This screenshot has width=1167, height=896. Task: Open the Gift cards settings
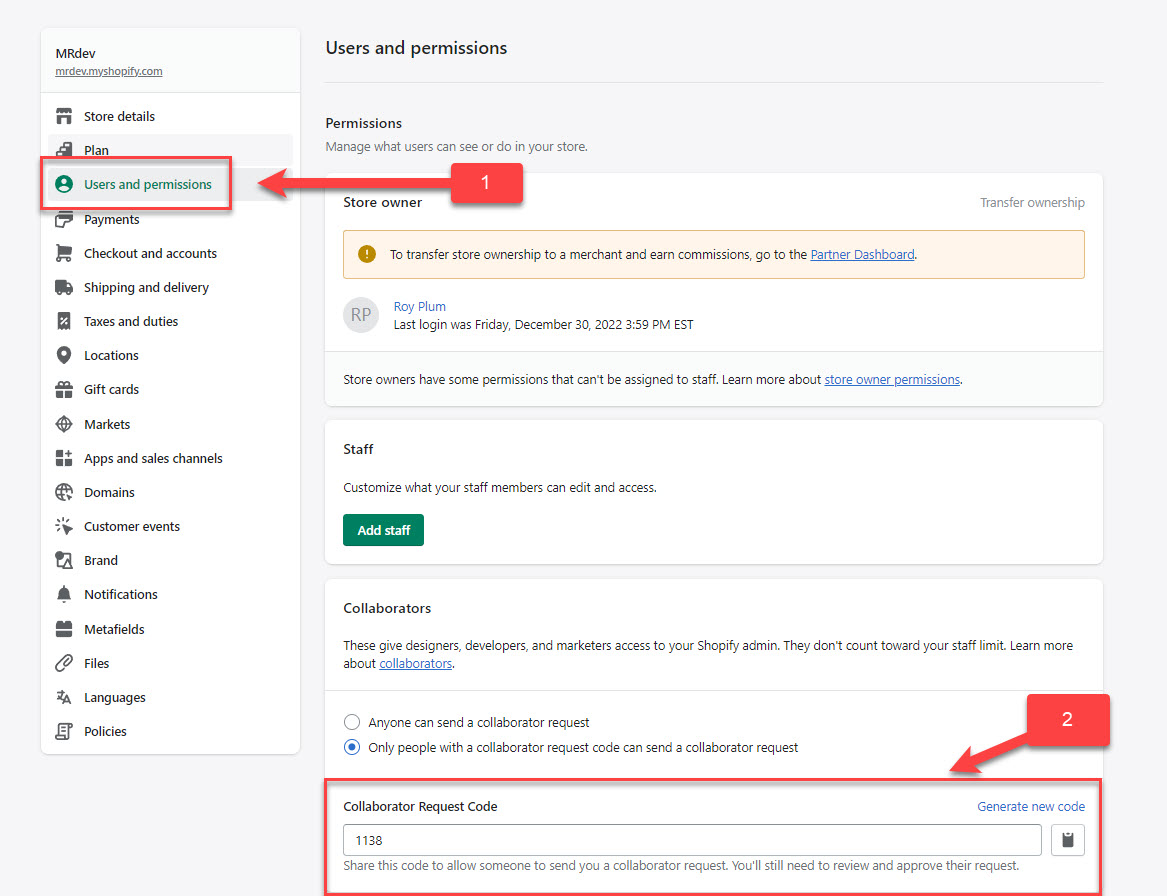[113, 389]
